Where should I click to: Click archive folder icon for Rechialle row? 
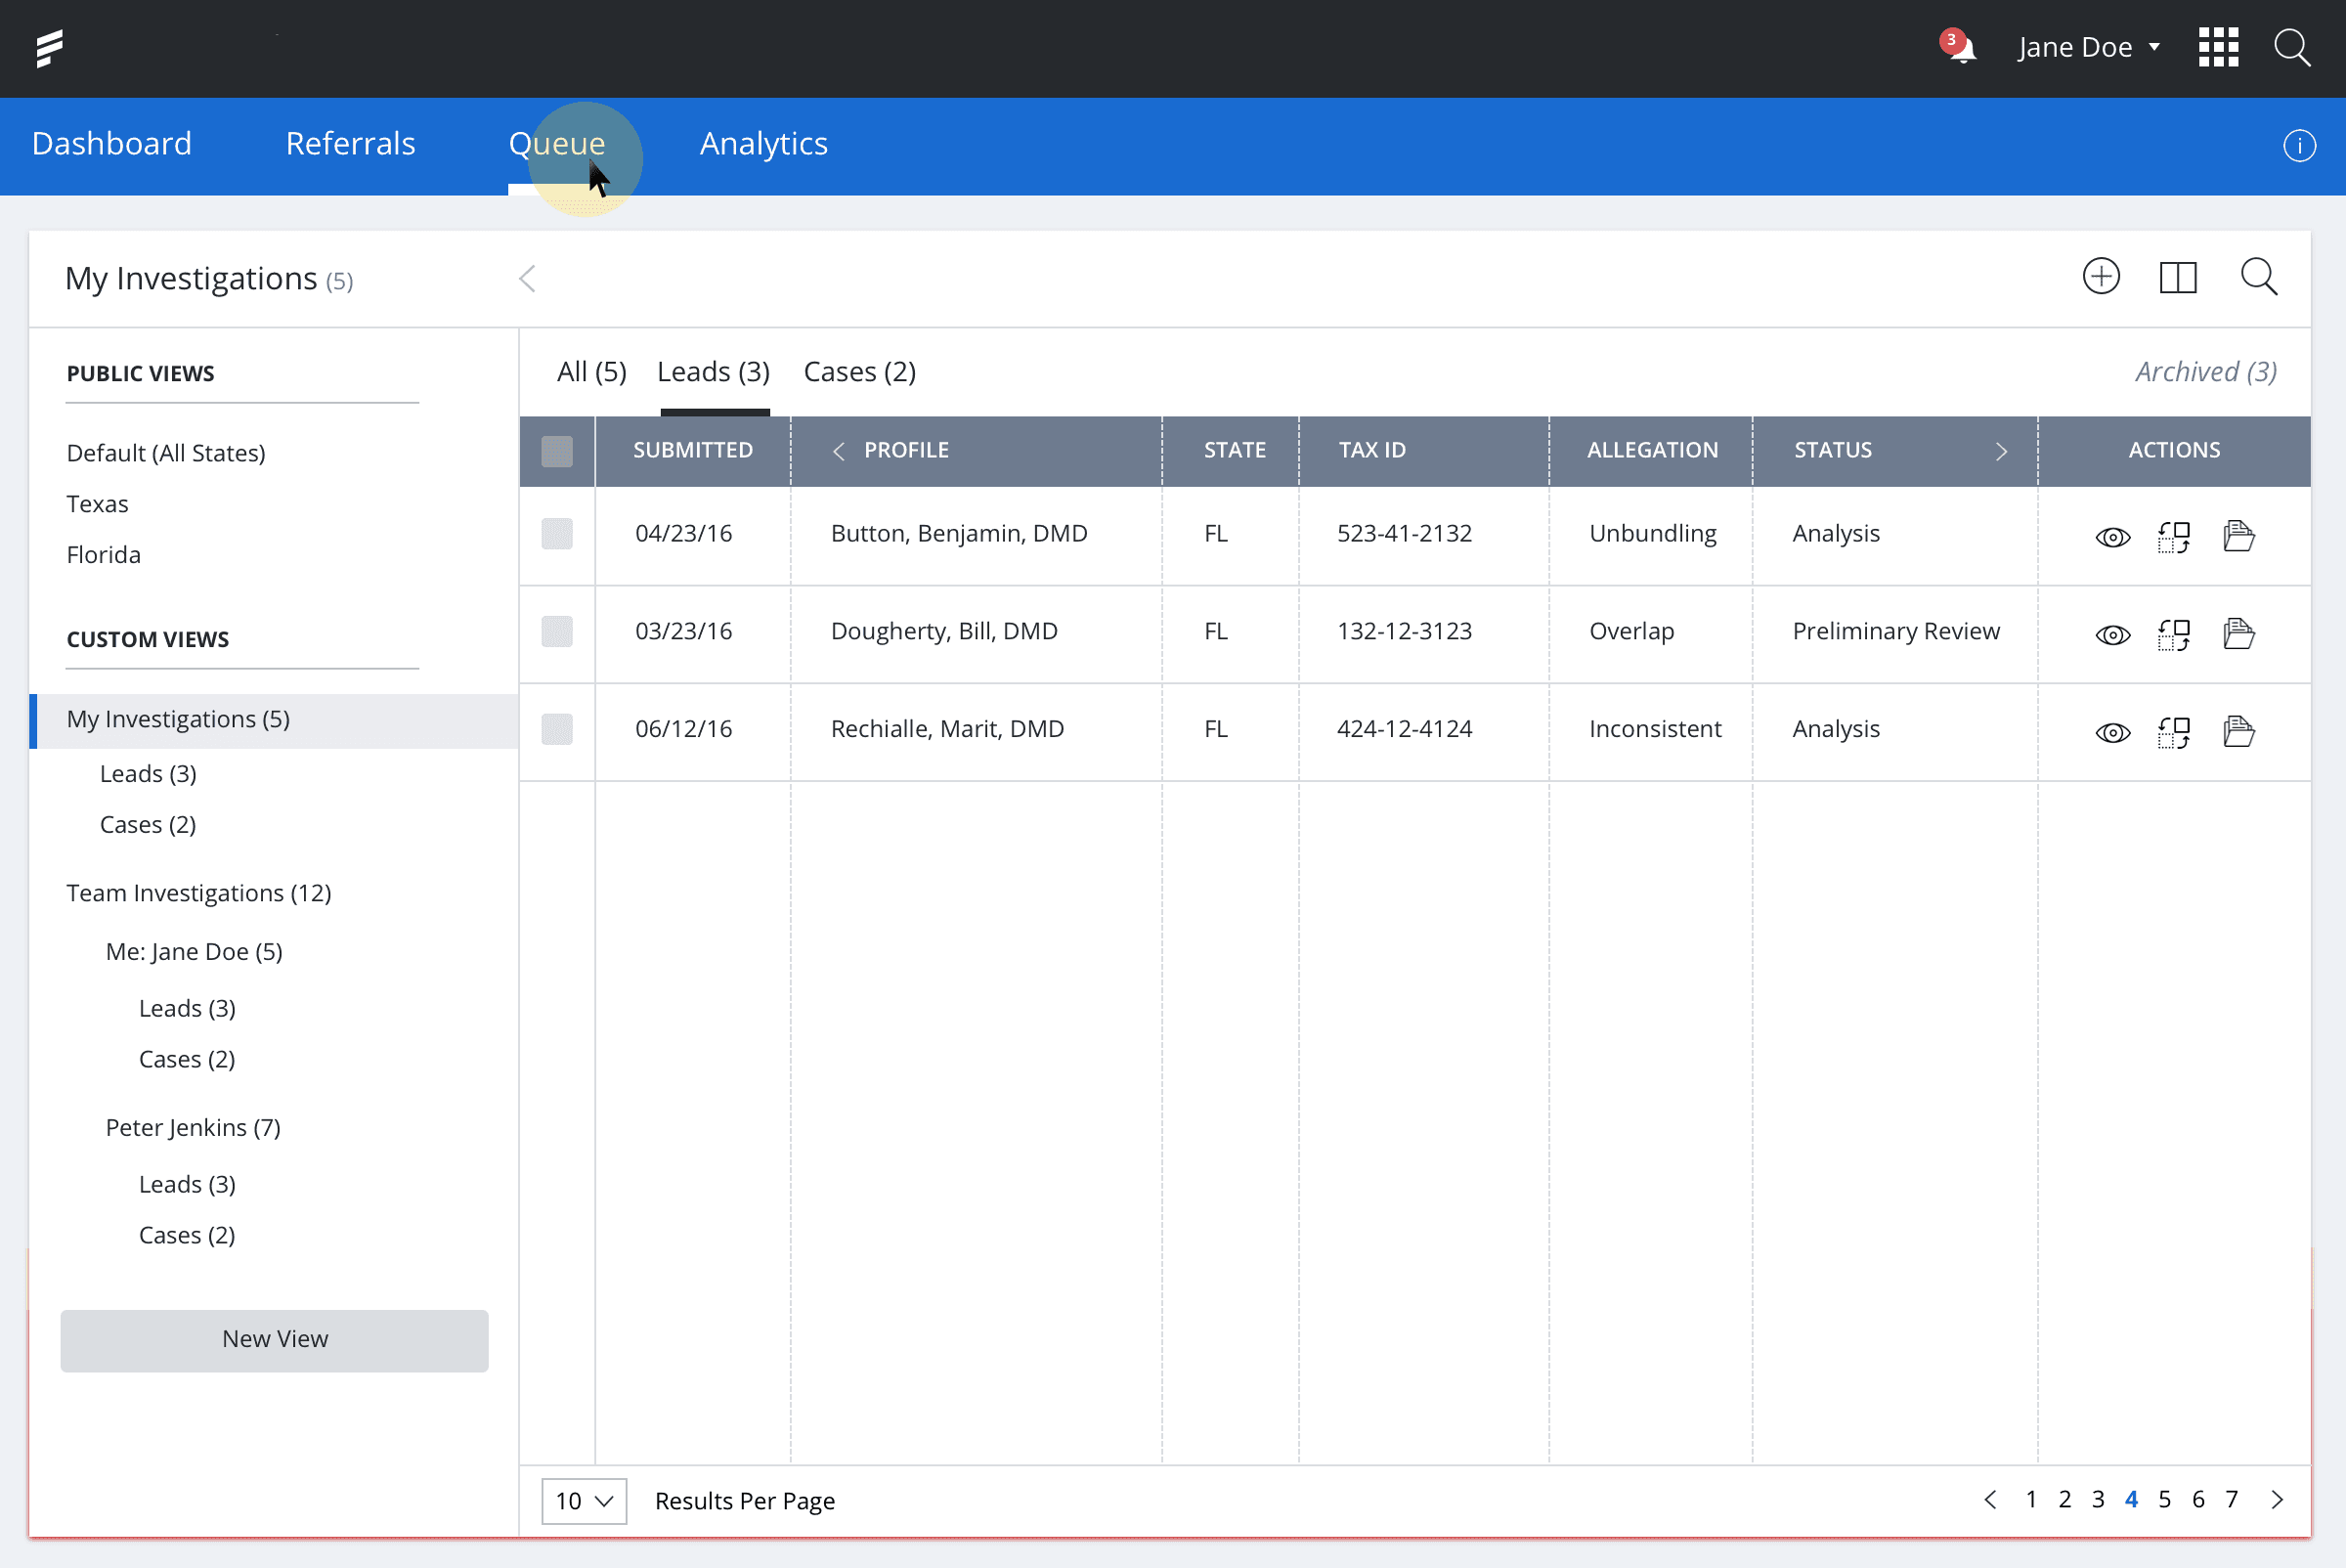[2238, 732]
